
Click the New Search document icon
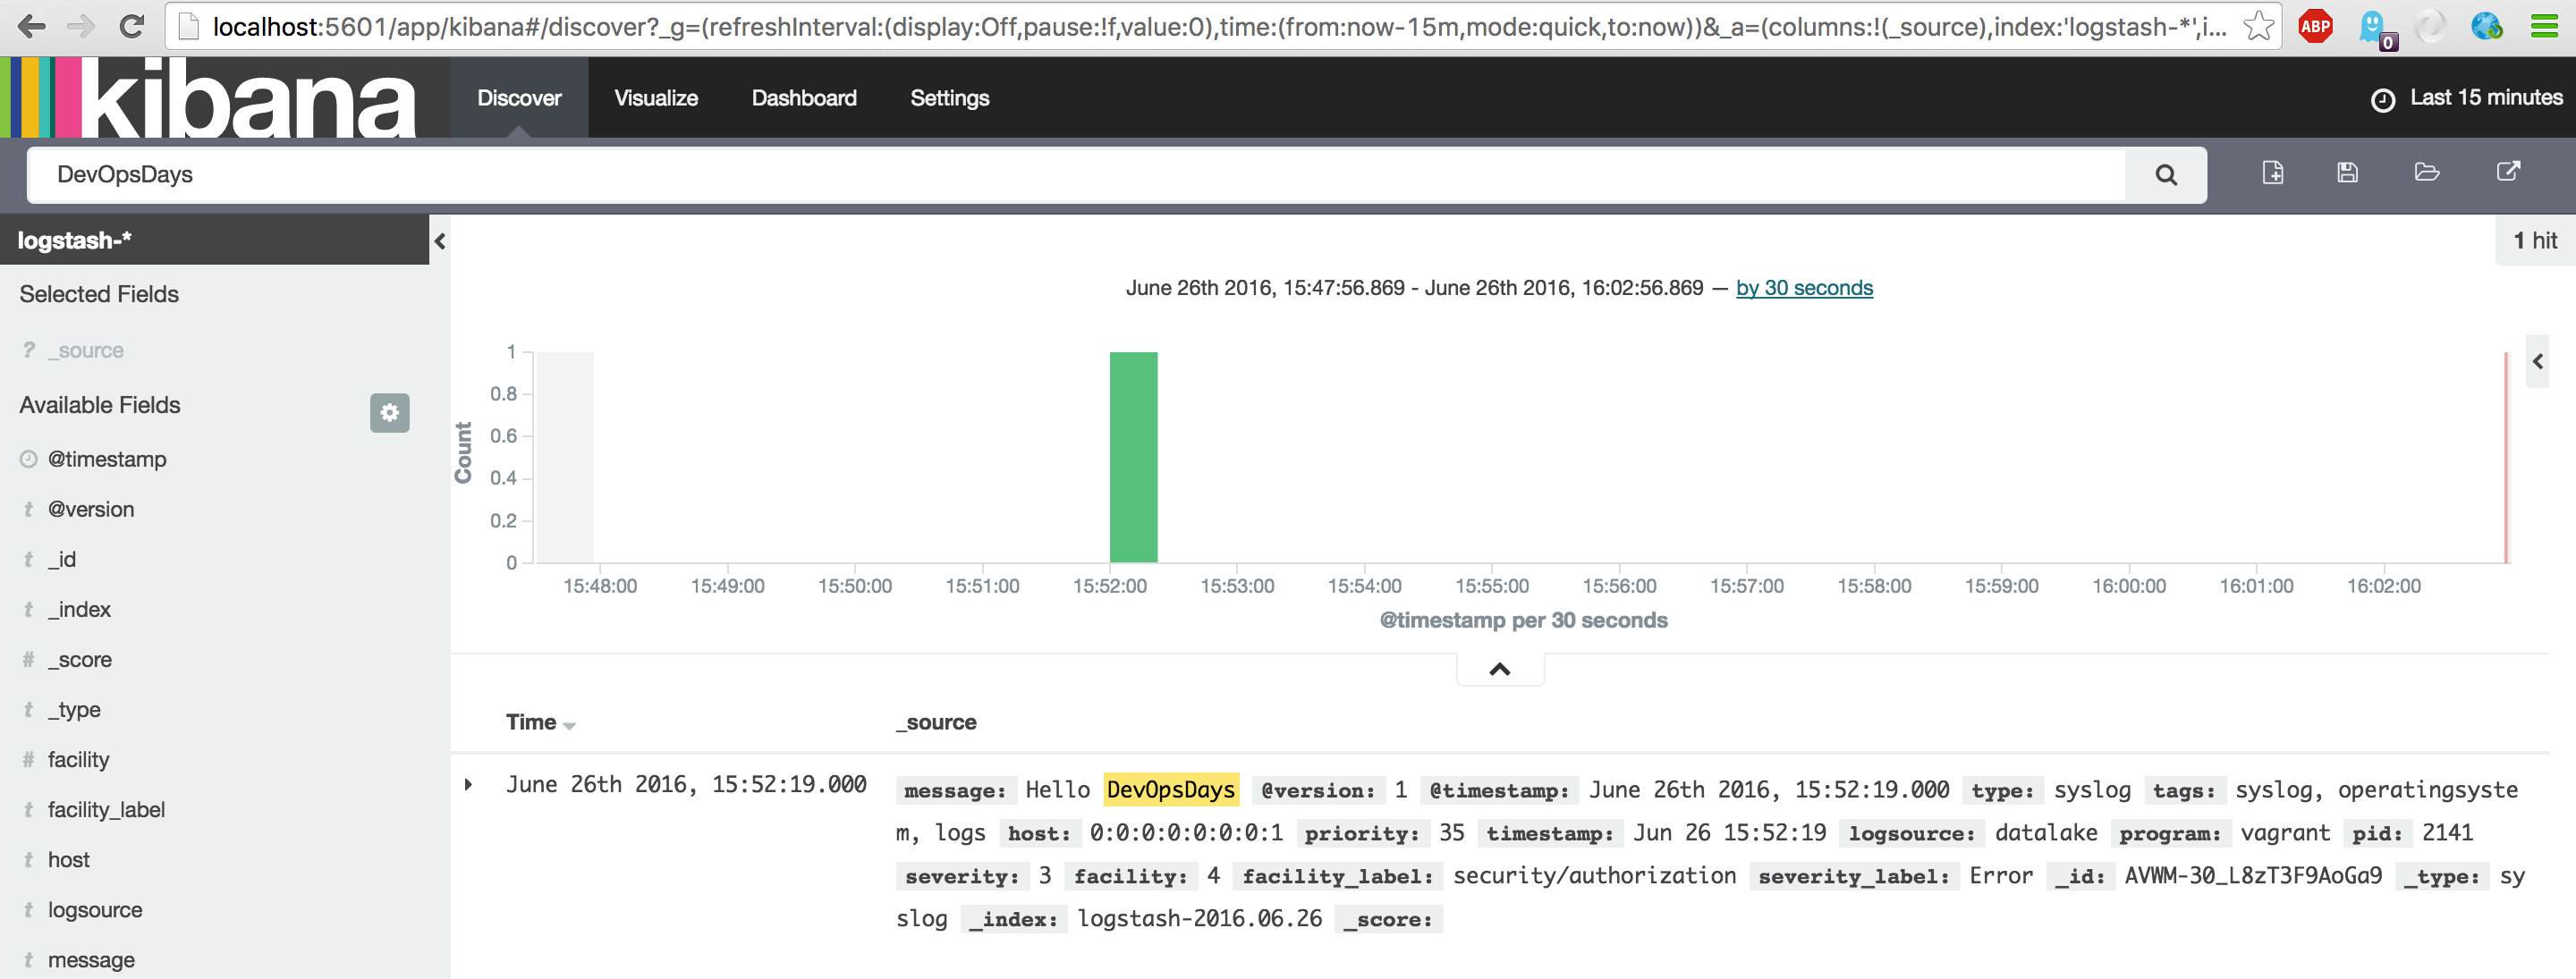(2272, 173)
